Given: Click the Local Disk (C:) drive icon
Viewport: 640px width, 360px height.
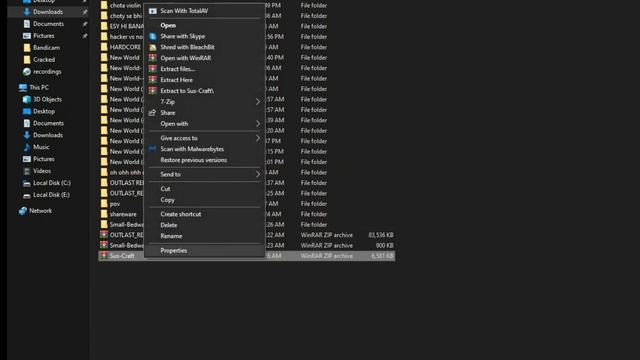Looking at the screenshot, I should [x=27, y=183].
